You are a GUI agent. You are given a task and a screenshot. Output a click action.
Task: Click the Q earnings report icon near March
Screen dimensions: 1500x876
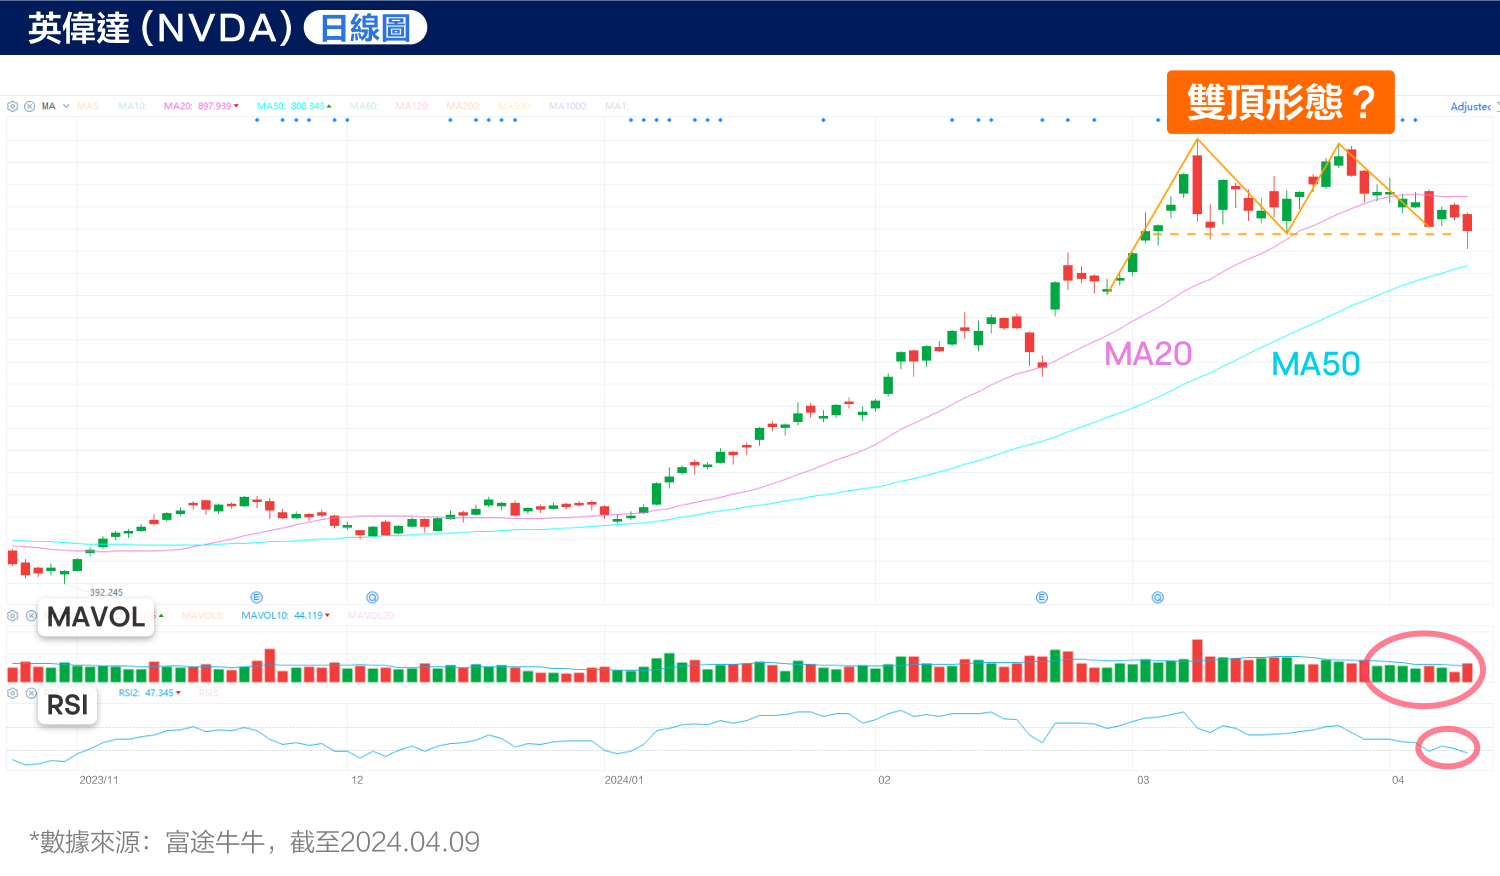pos(1157,597)
